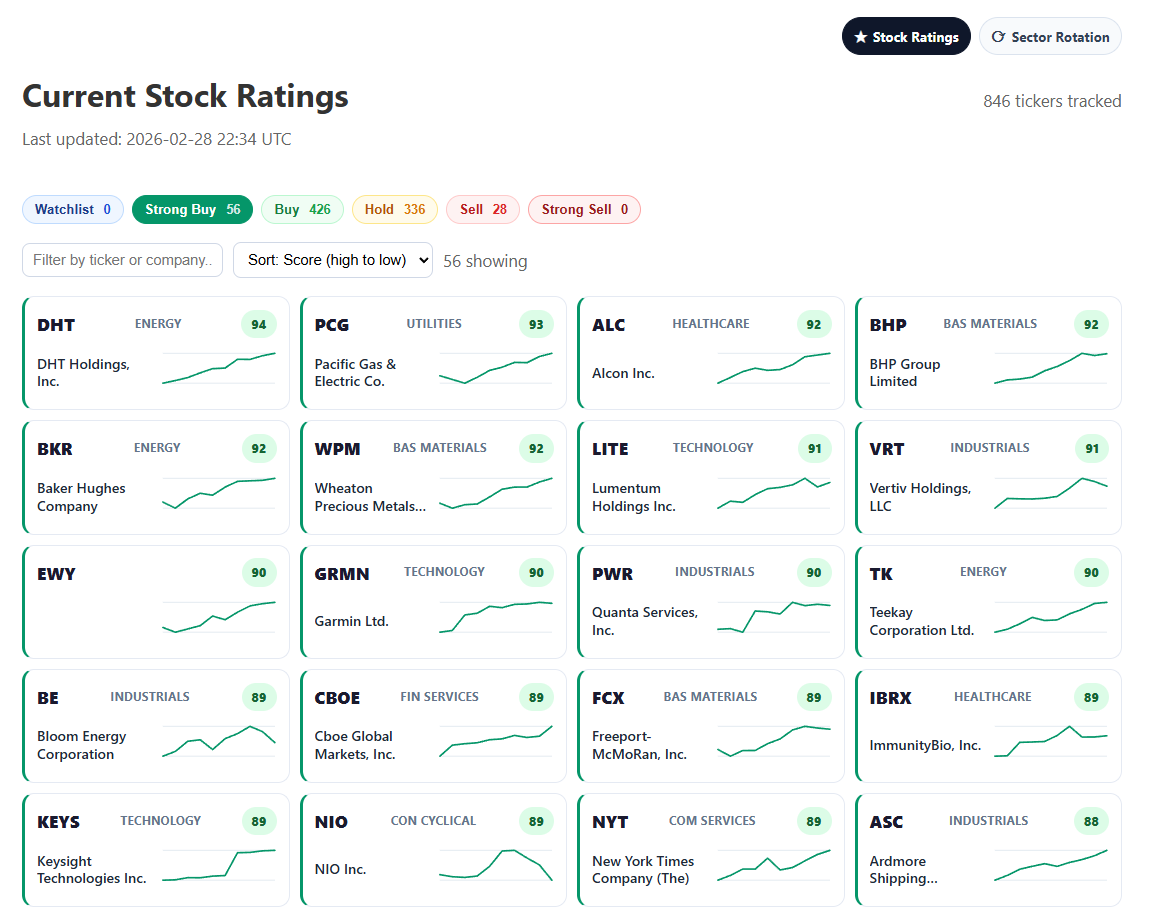Viewport: 1149px width, 917px height.
Task: Click the sparkline chart on Pacific Gas card
Action: coord(495,370)
